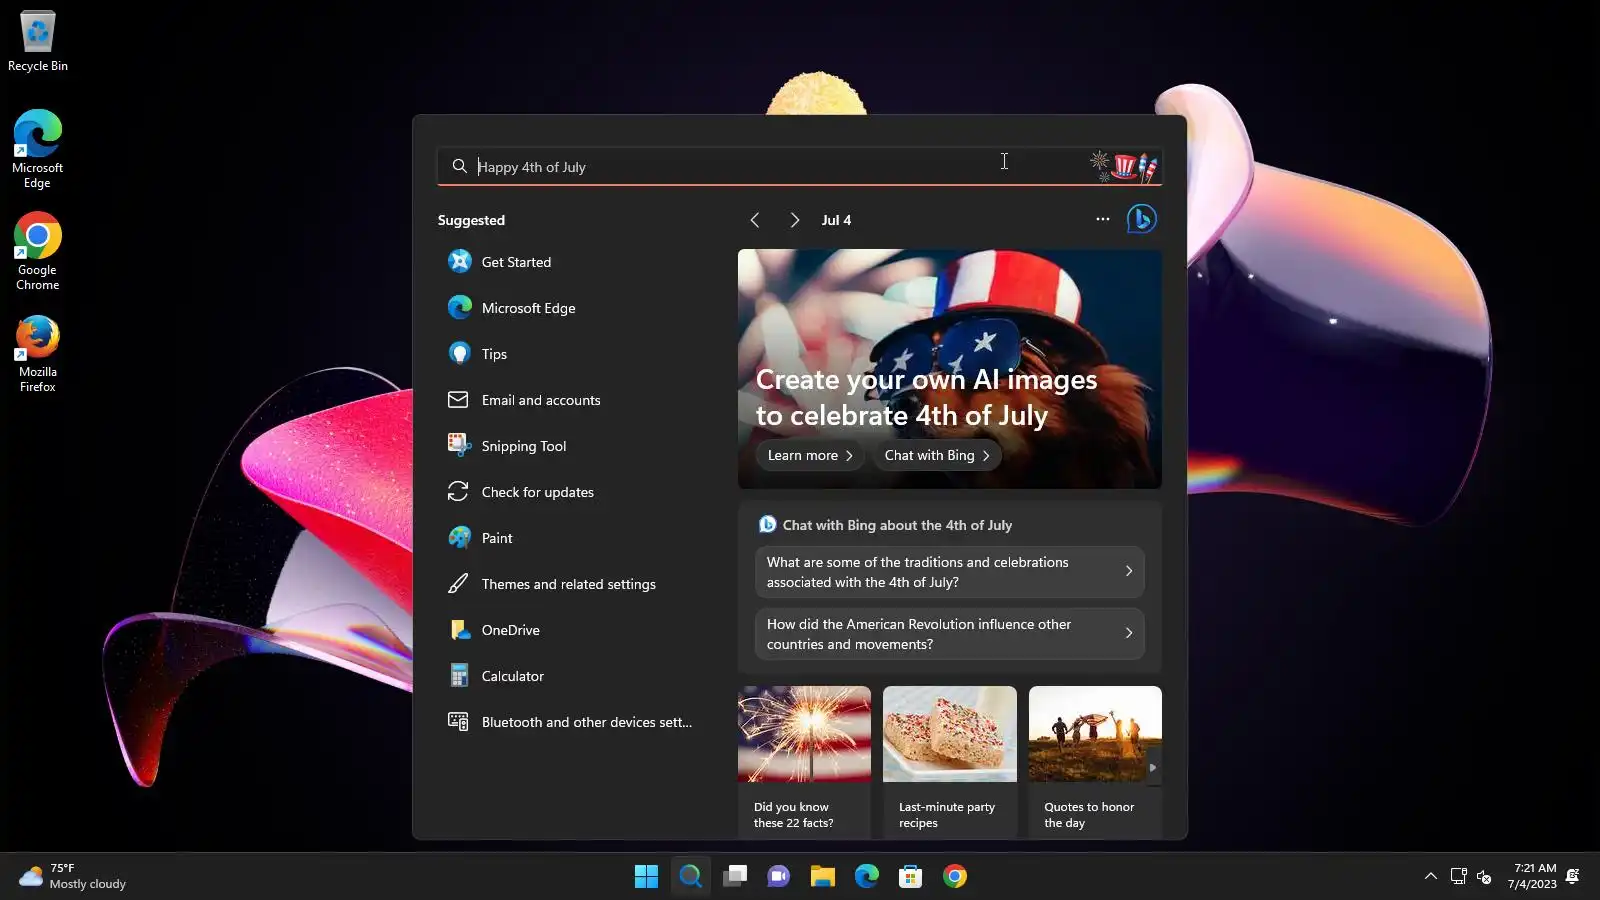Image resolution: width=1600 pixels, height=900 pixels.
Task: Open the three-dot more options menu
Action: point(1103,219)
